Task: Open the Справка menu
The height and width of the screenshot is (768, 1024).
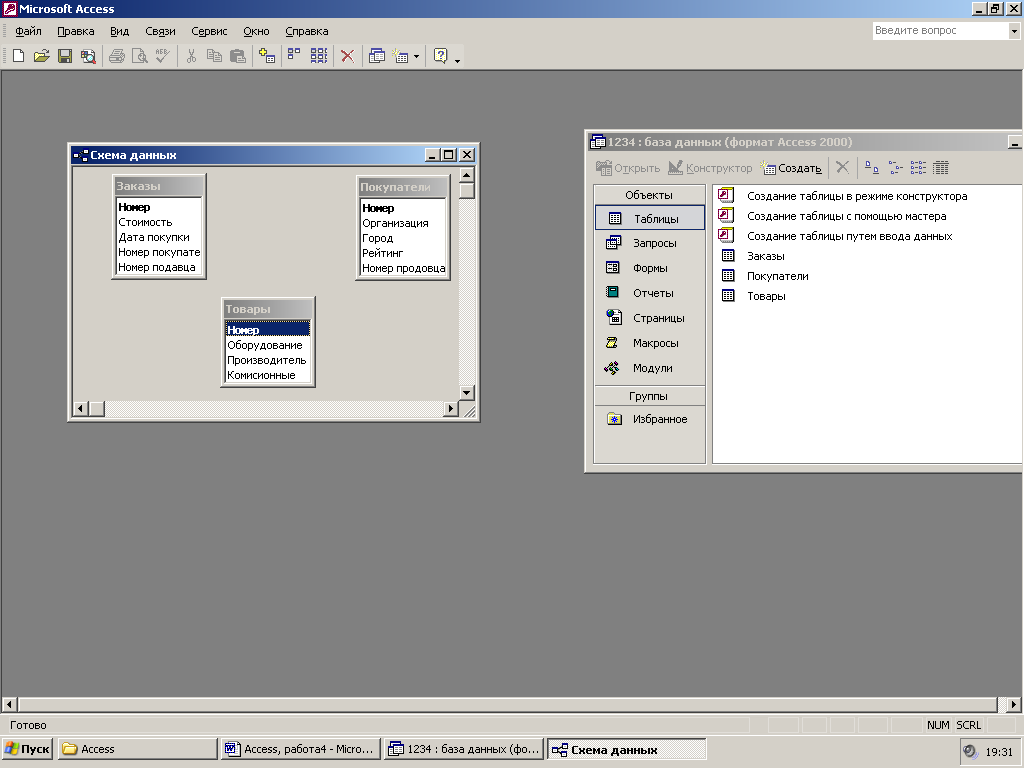Action: click(306, 31)
